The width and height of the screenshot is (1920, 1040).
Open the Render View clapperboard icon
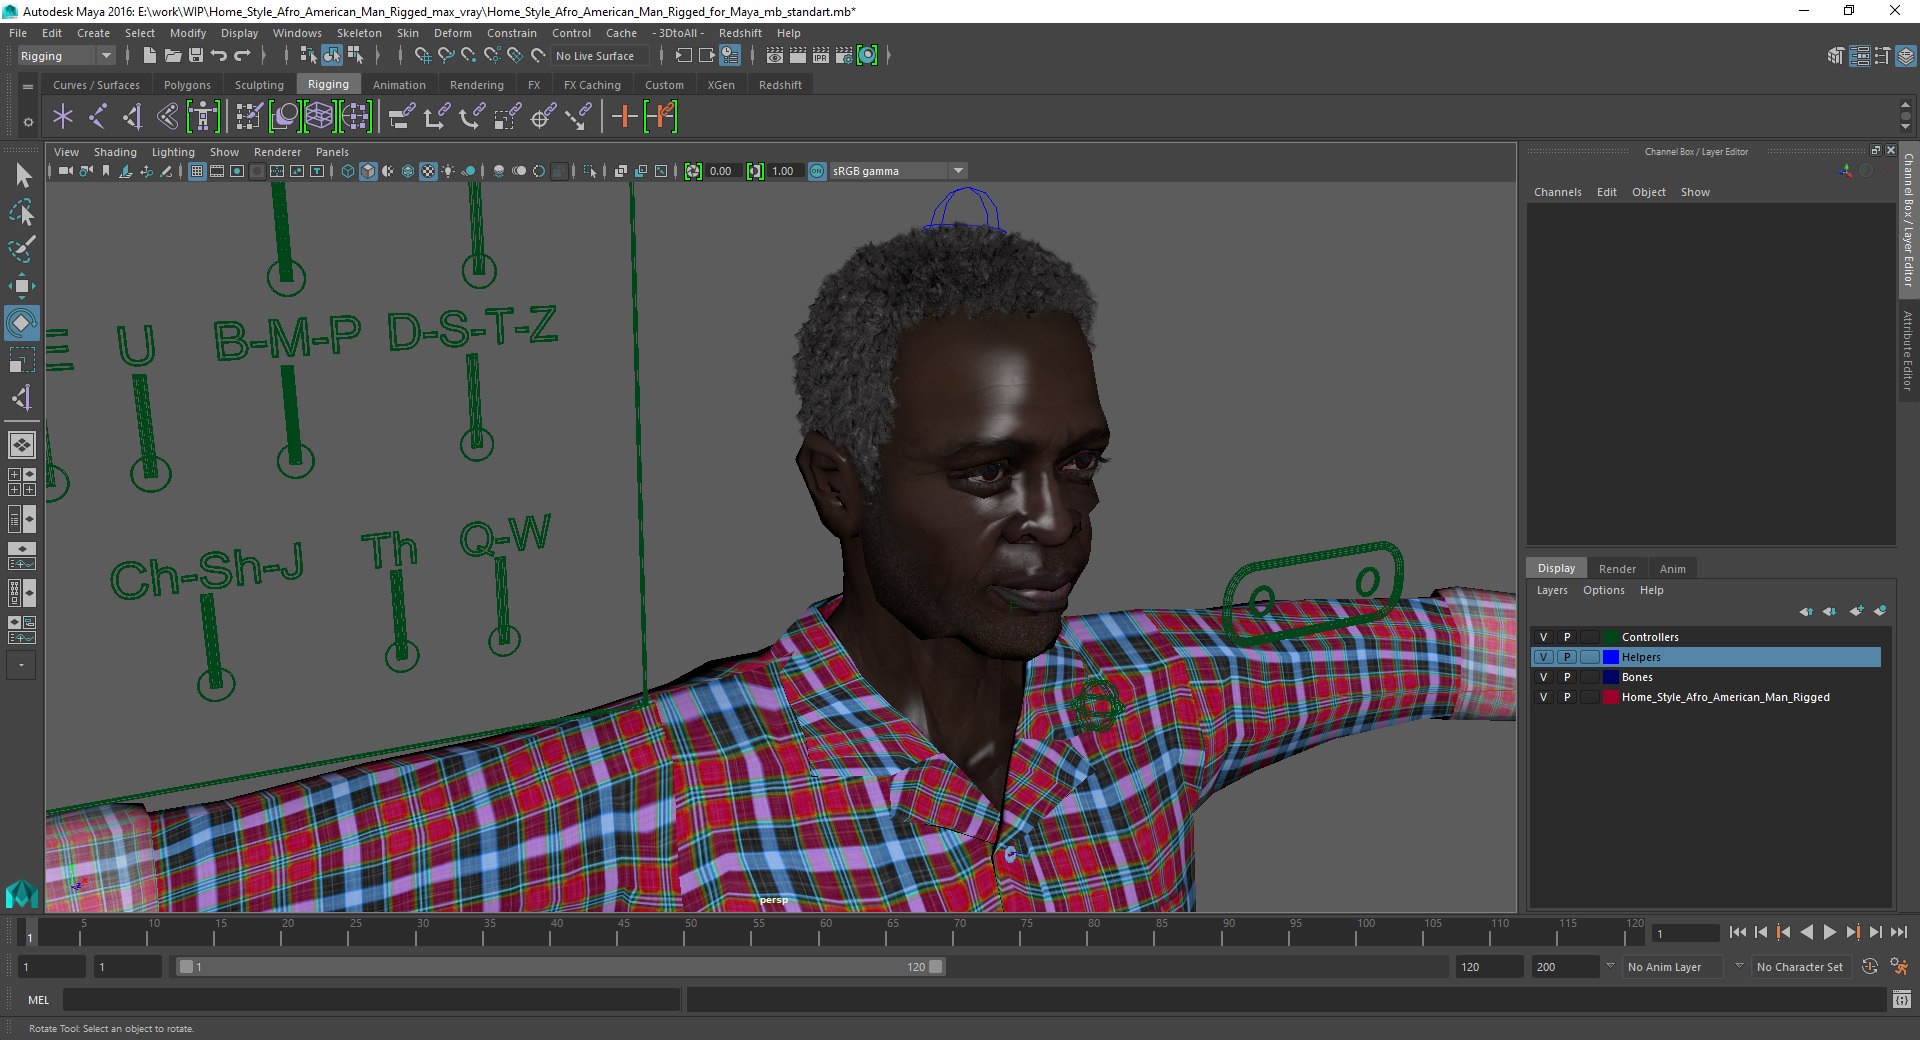coord(774,56)
